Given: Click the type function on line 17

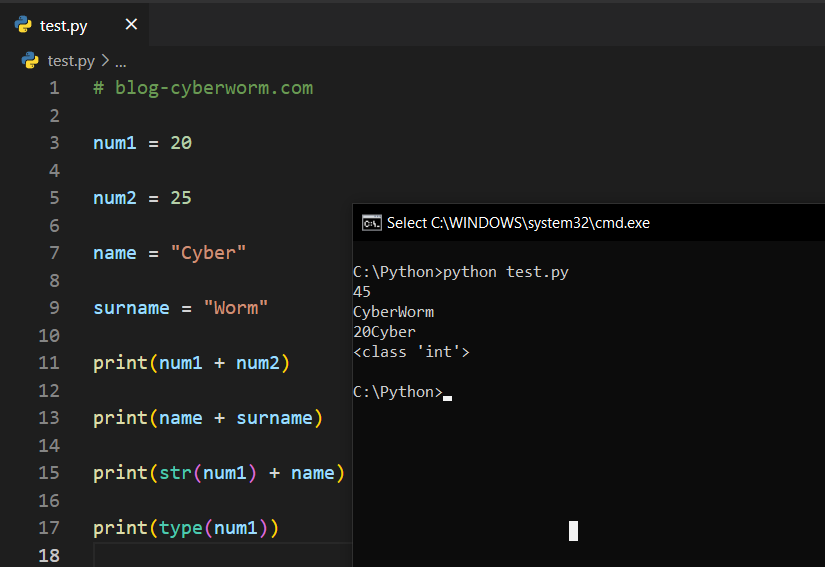Looking at the screenshot, I should (x=180, y=528).
